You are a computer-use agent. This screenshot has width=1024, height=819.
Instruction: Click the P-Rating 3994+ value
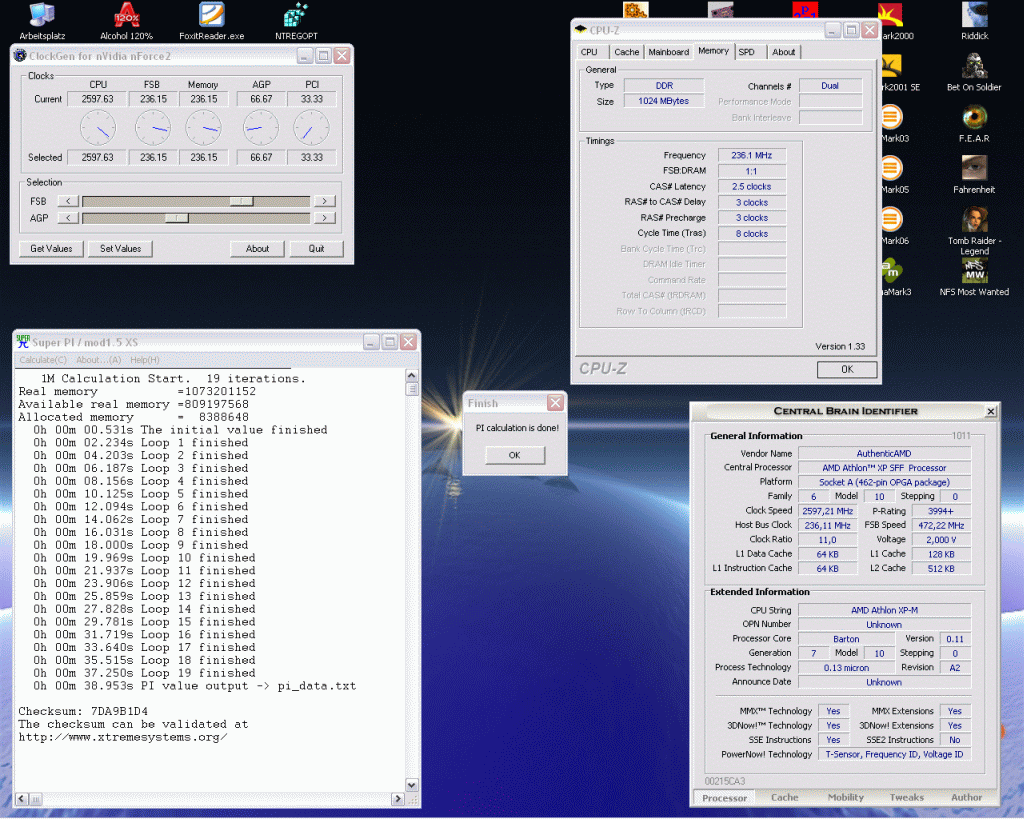tap(940, 511)
